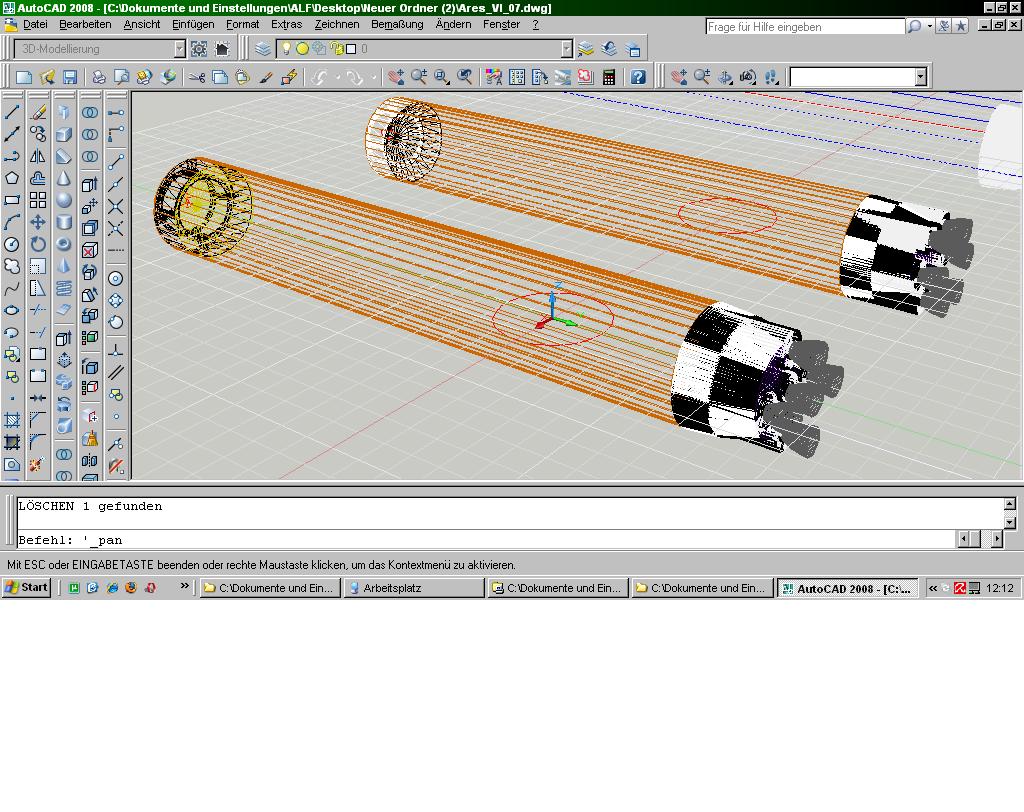Open the Ansicht menu

142,24
